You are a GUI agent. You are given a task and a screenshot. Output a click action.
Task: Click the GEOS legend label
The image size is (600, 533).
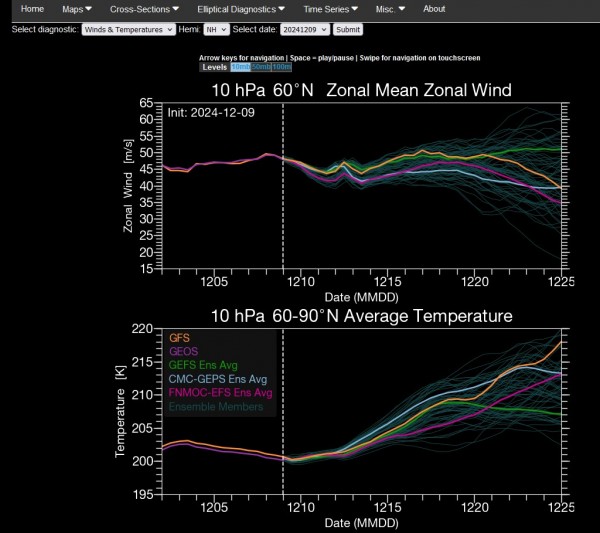coord(184,351)
